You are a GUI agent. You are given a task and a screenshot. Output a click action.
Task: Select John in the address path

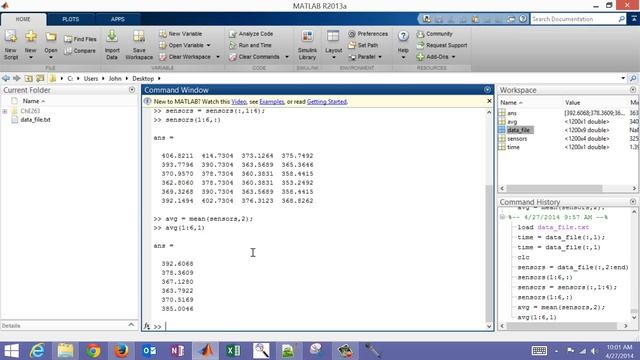(115, 78)
